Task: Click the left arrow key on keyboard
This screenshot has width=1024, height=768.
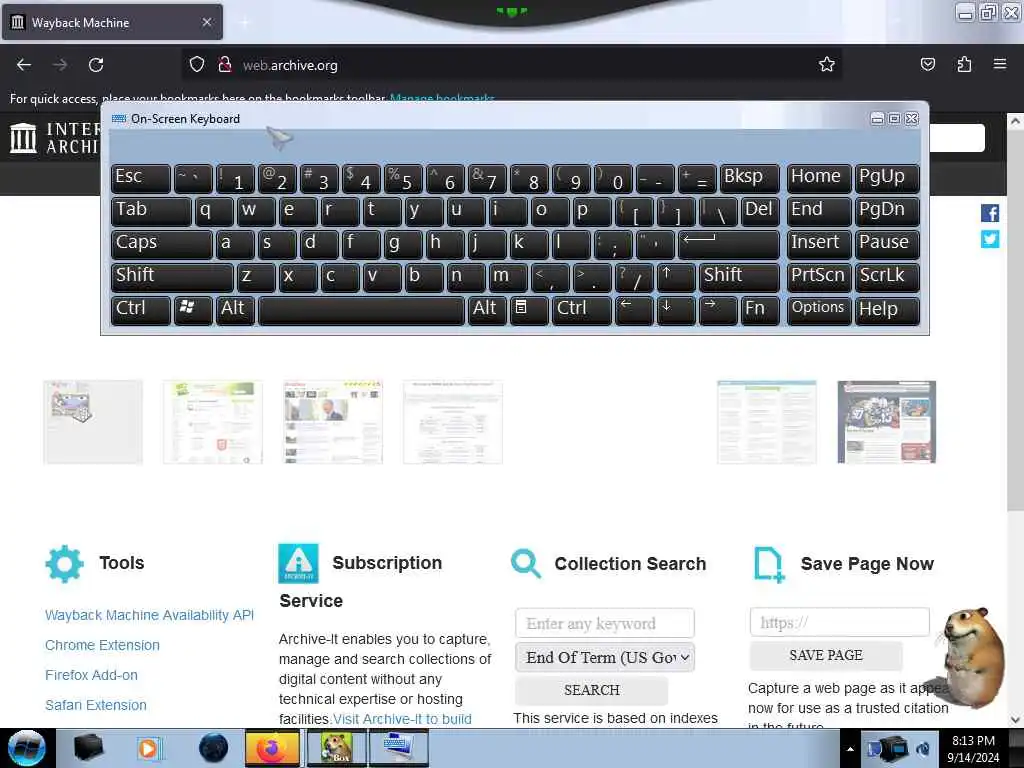Action: 633,310
